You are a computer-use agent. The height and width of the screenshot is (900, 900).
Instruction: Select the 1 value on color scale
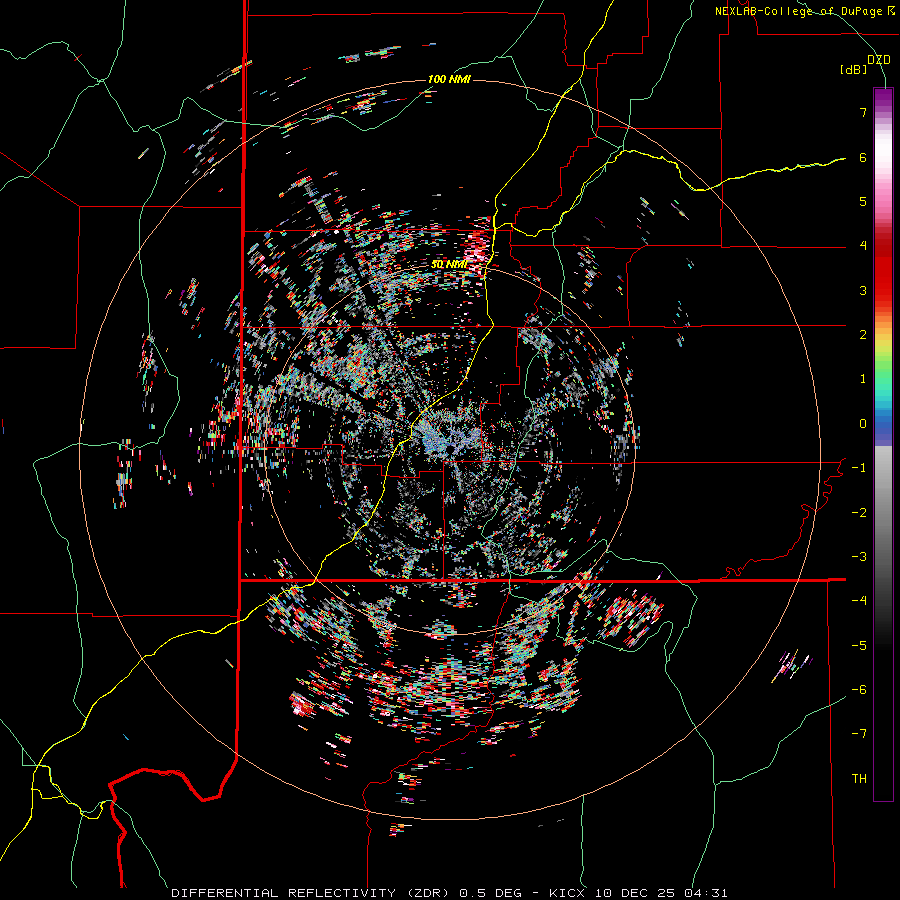pyautogui.click(x=863, y=379)
